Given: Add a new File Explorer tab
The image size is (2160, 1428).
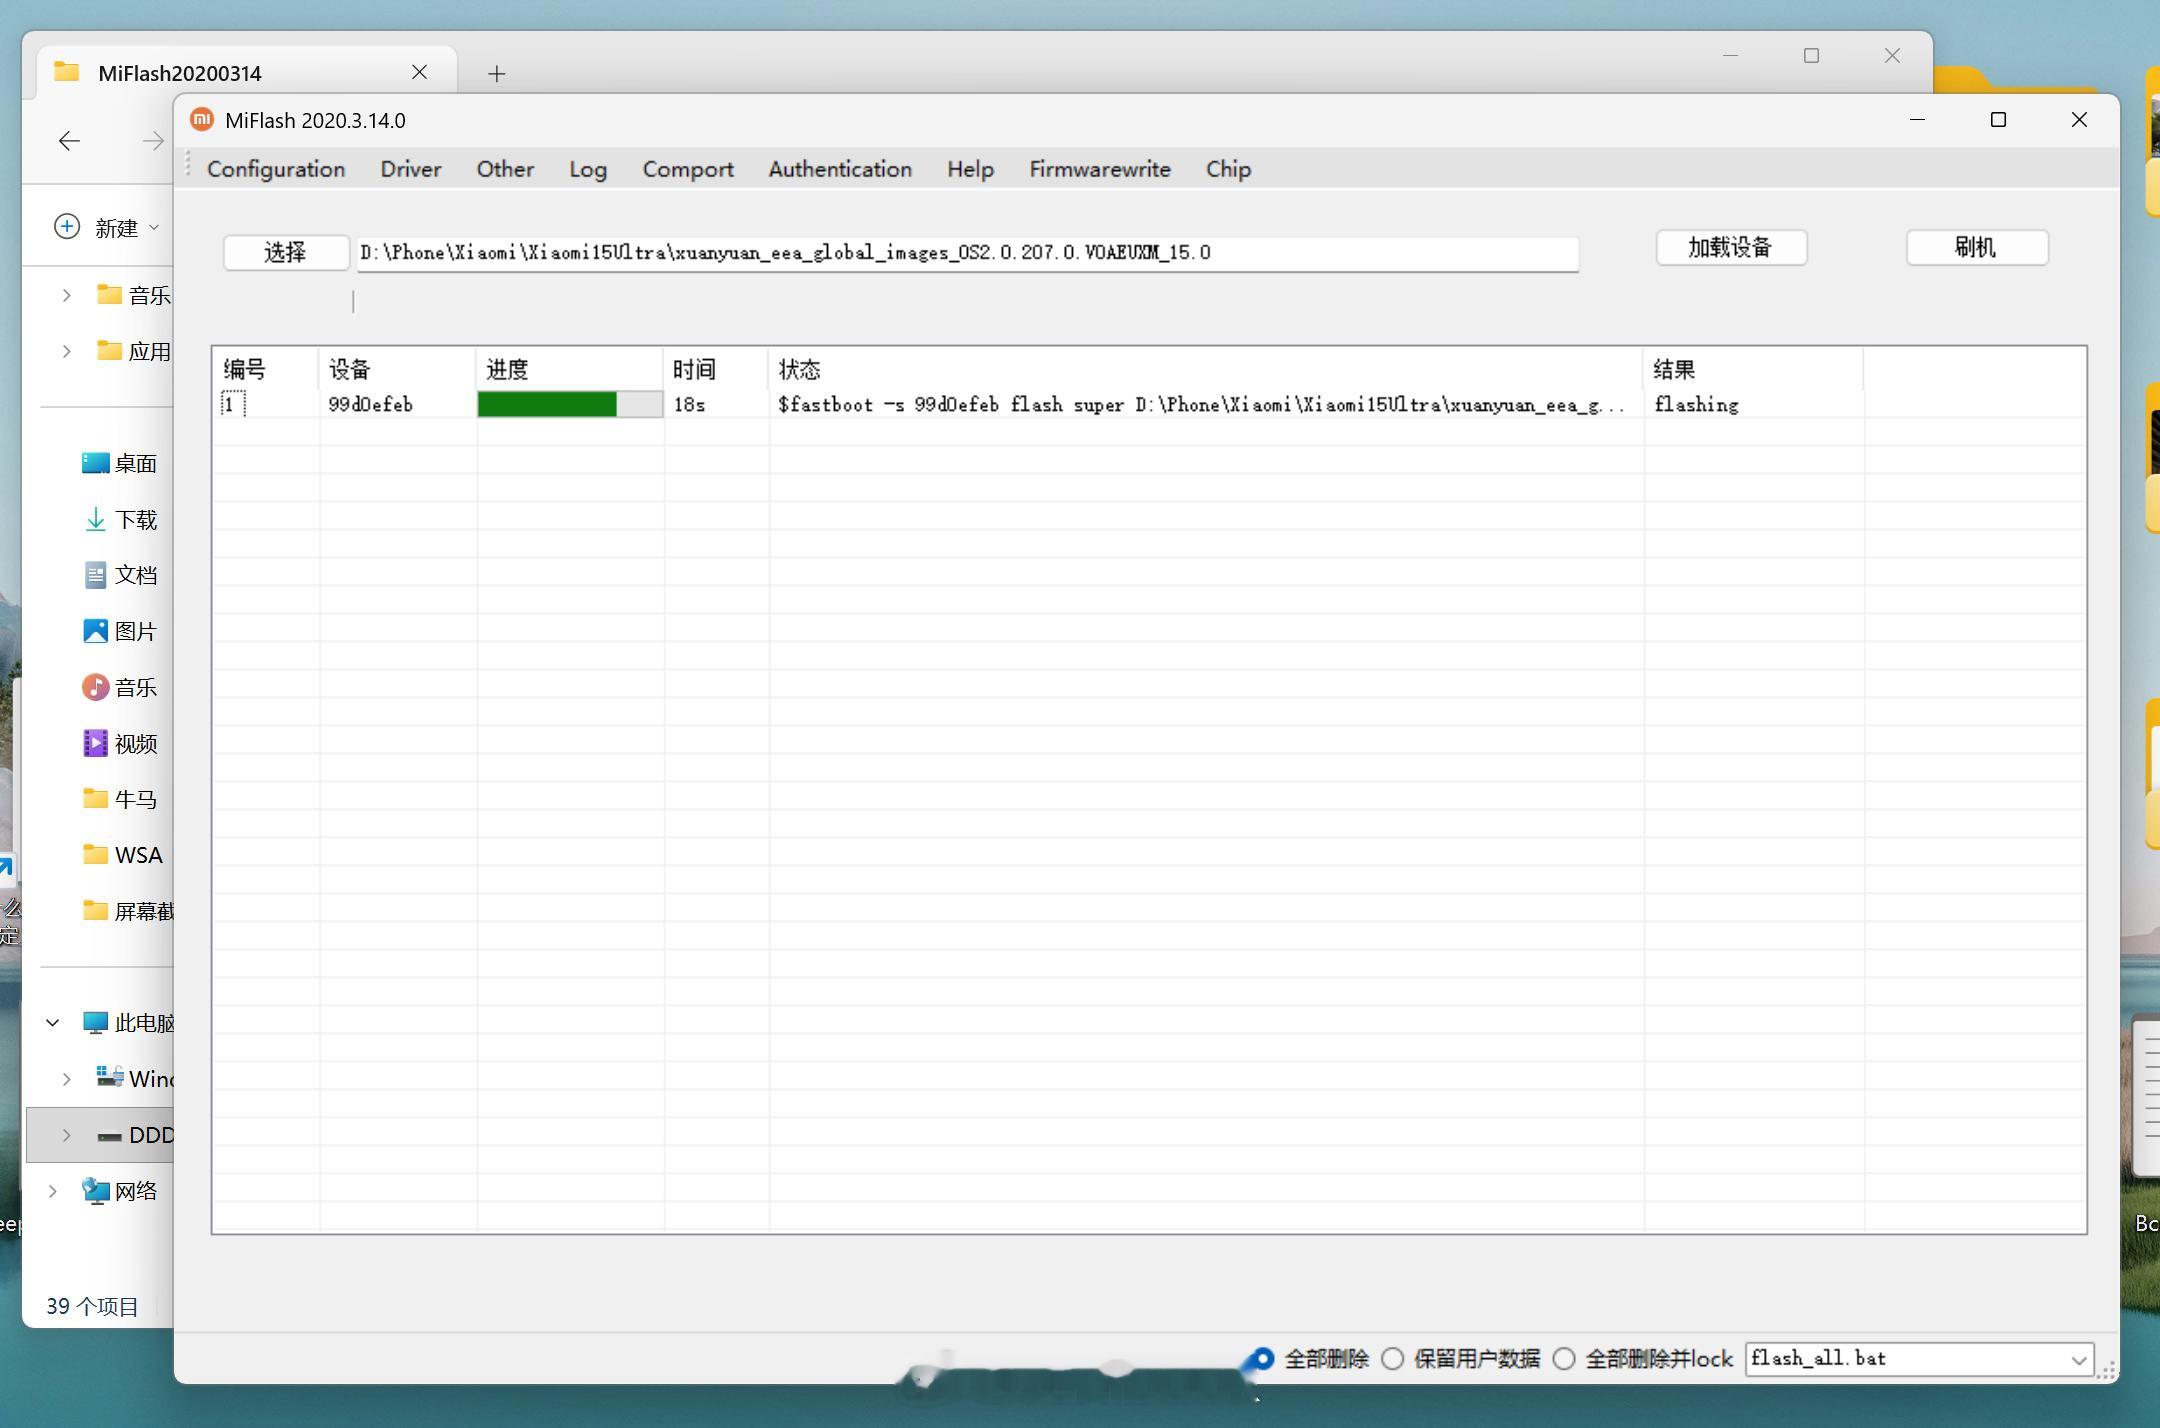Looking at the screenshot, I should (x=496, y=73).
